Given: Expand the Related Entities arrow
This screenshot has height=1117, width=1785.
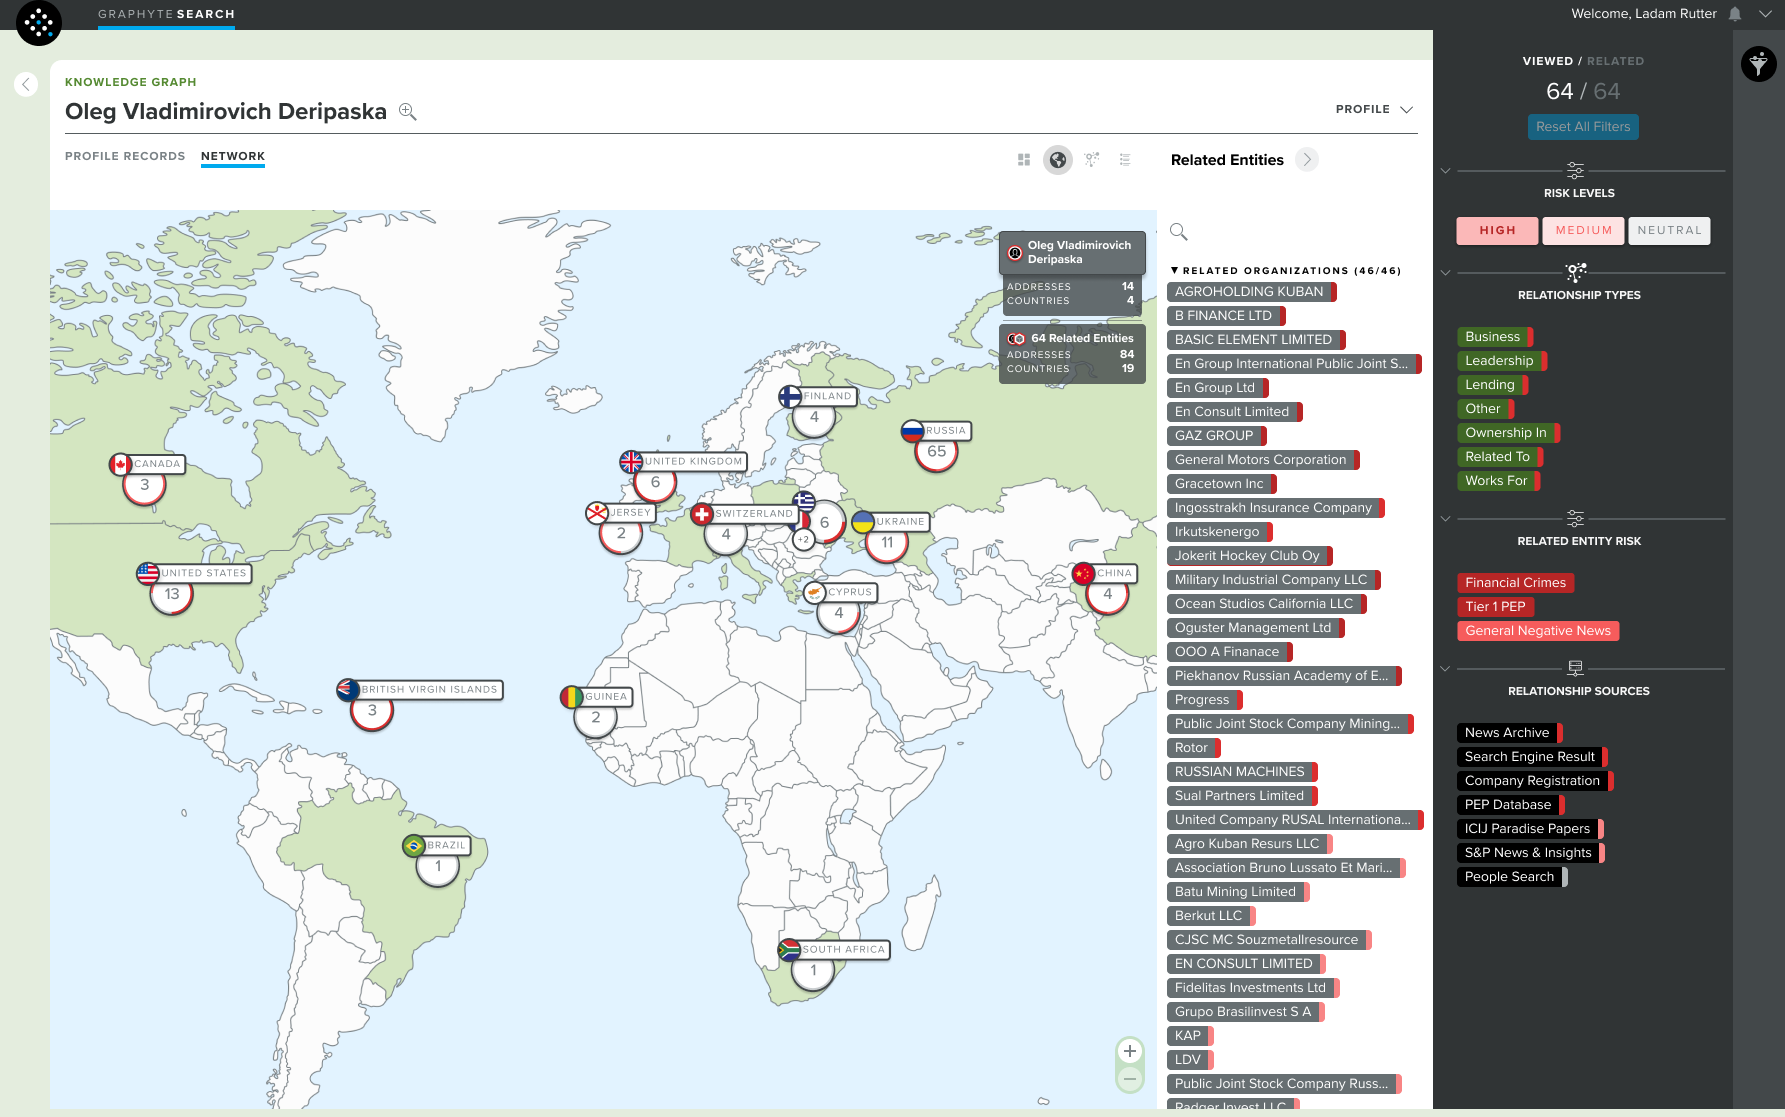Looking at the screenshot, I should point(1307,160).
